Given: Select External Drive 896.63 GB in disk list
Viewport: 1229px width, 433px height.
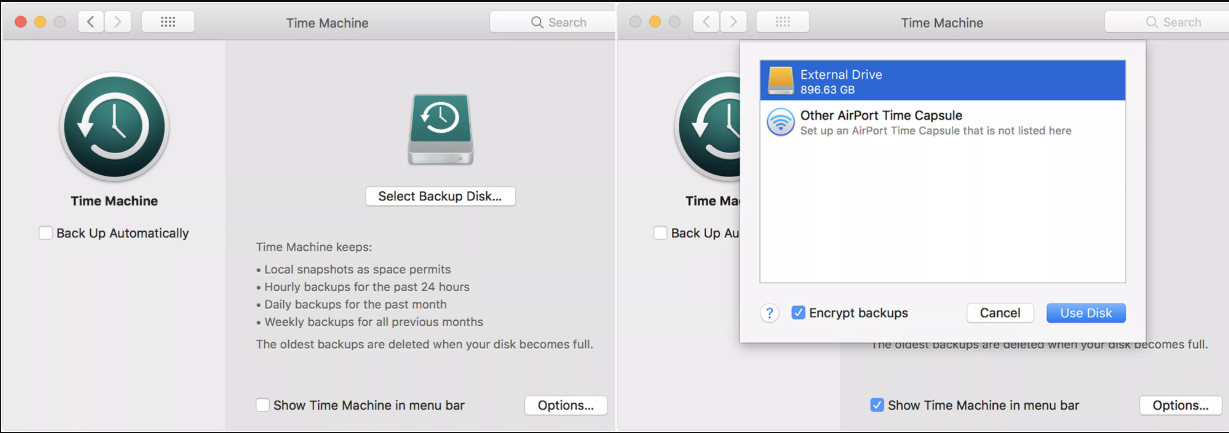Looking at the screenshot, I should tap(942, 81).
